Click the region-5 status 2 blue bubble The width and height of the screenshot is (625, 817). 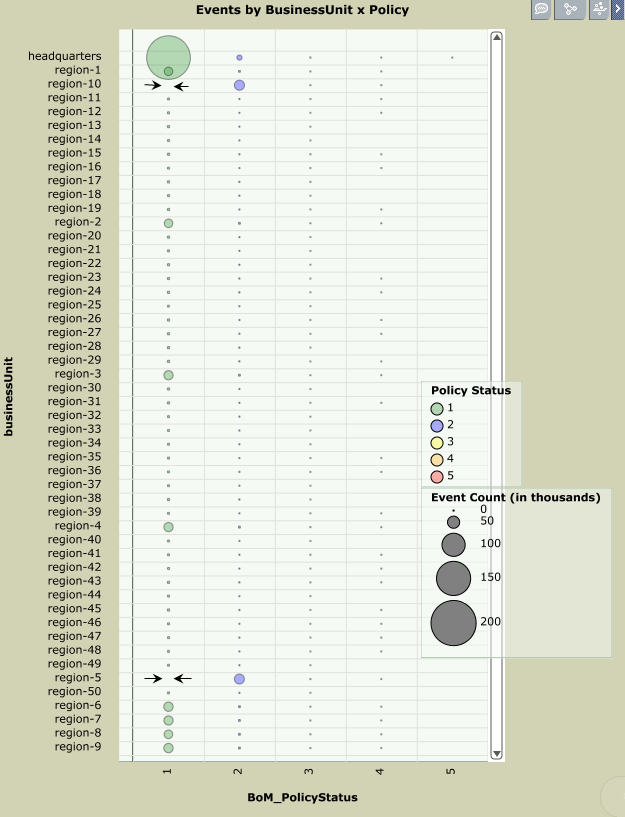[x=239, y=679]
